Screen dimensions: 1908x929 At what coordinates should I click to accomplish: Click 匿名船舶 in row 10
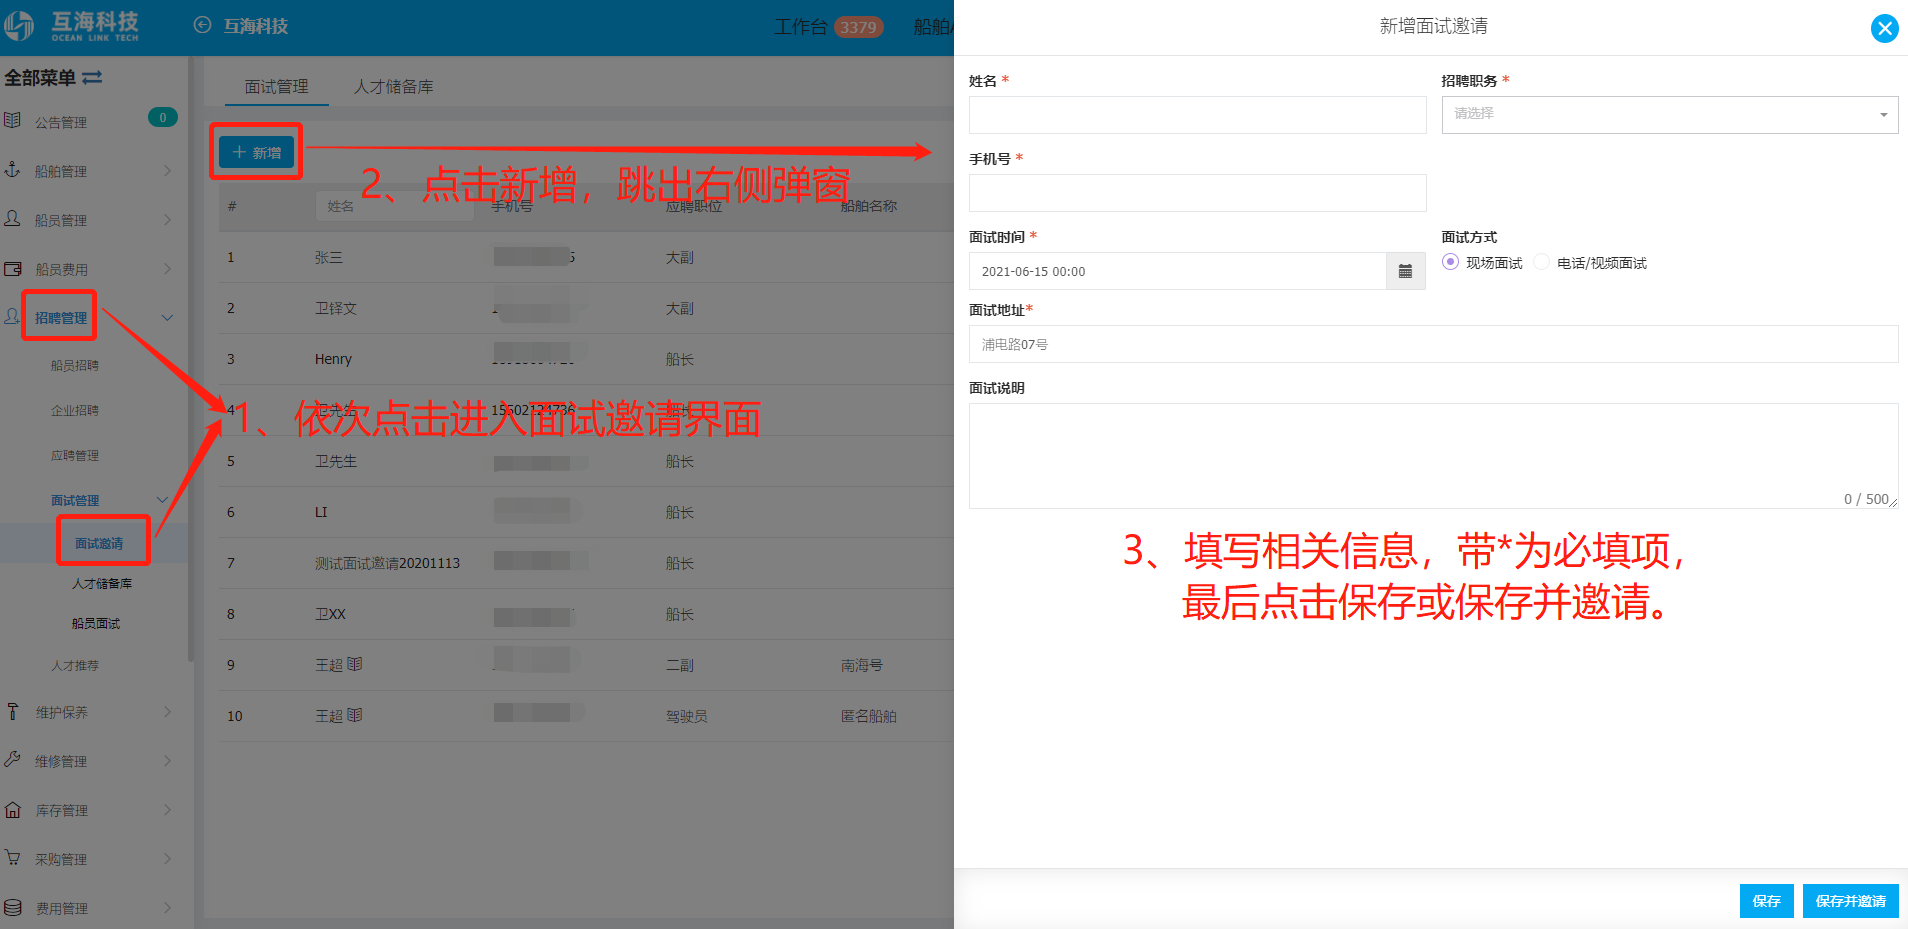[x=868, y=716]
